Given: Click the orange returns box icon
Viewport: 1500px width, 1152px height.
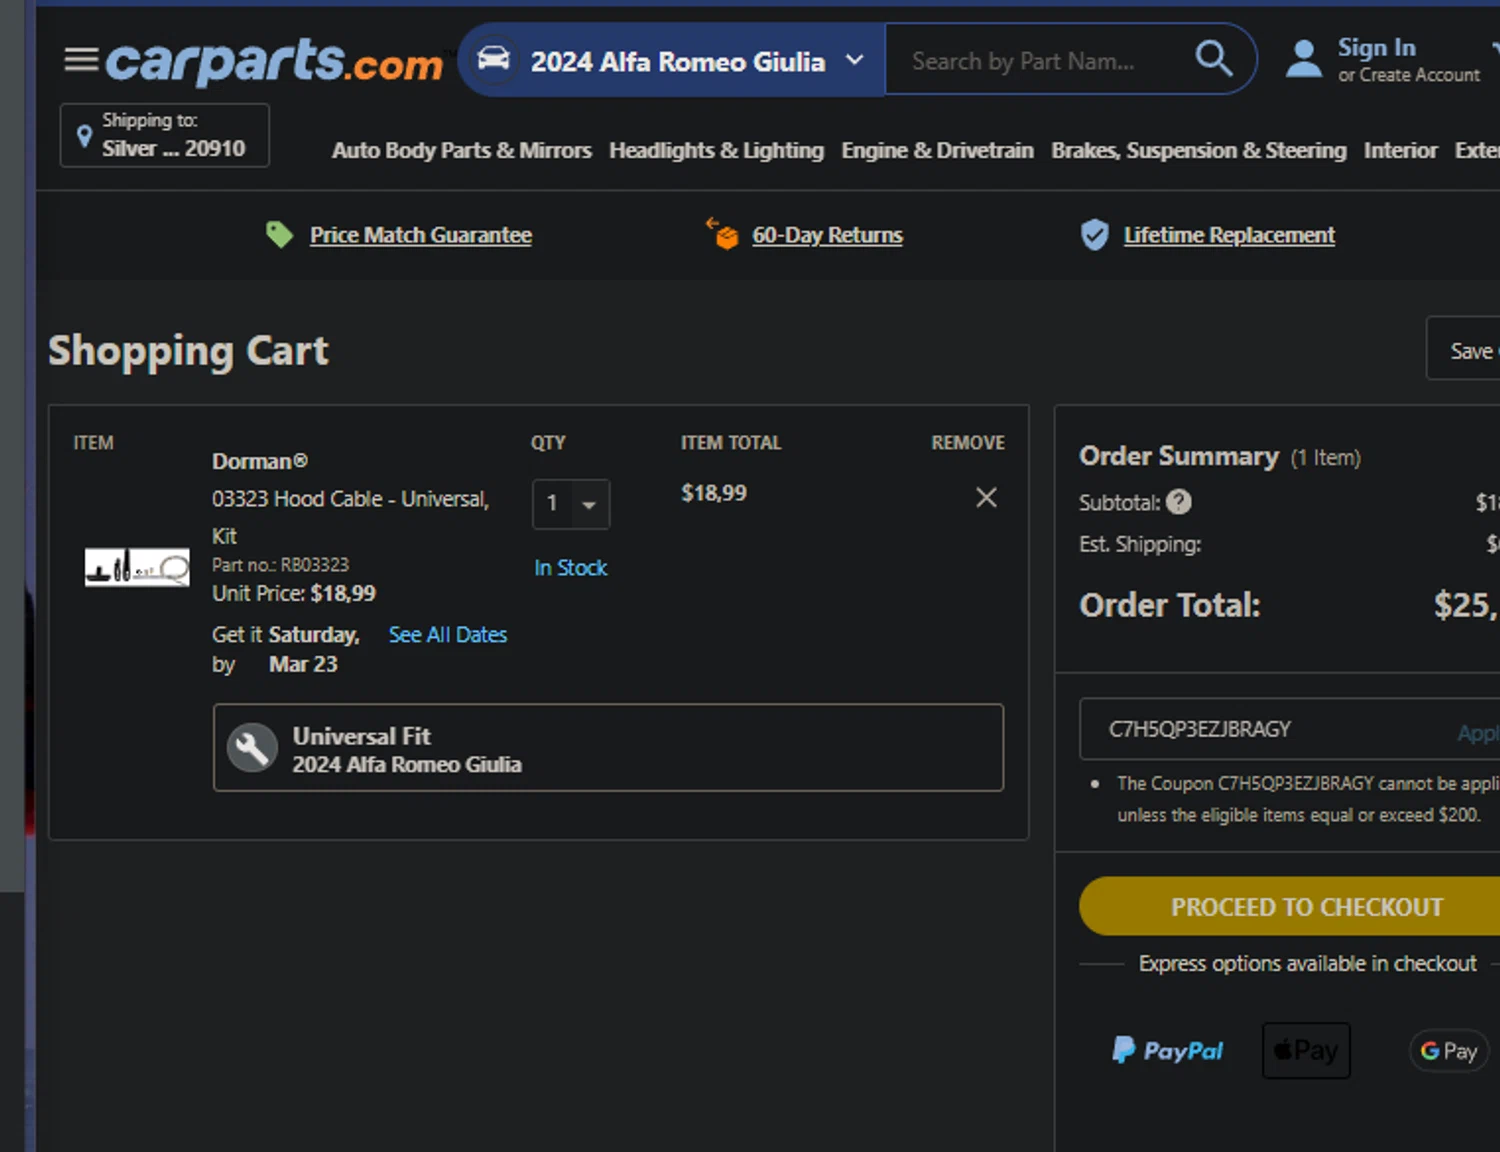Looking at the screenshot, I should click(722, 233).
